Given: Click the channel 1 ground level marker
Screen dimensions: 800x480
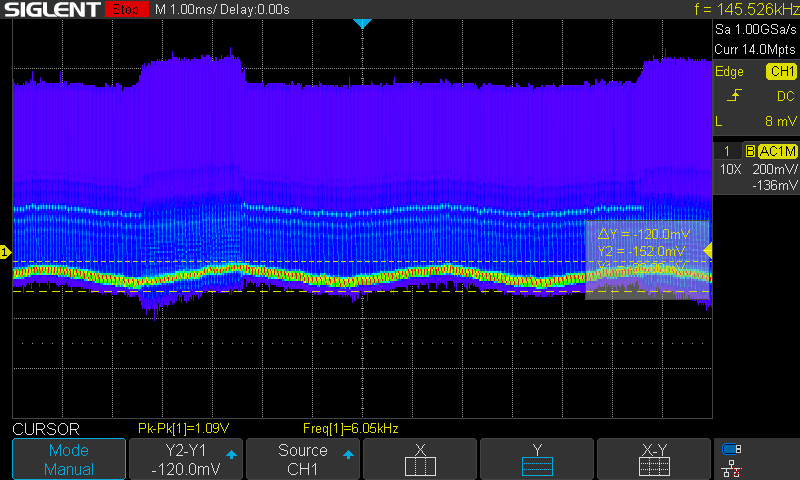Looking at the screenshot, I should [5, 253].
